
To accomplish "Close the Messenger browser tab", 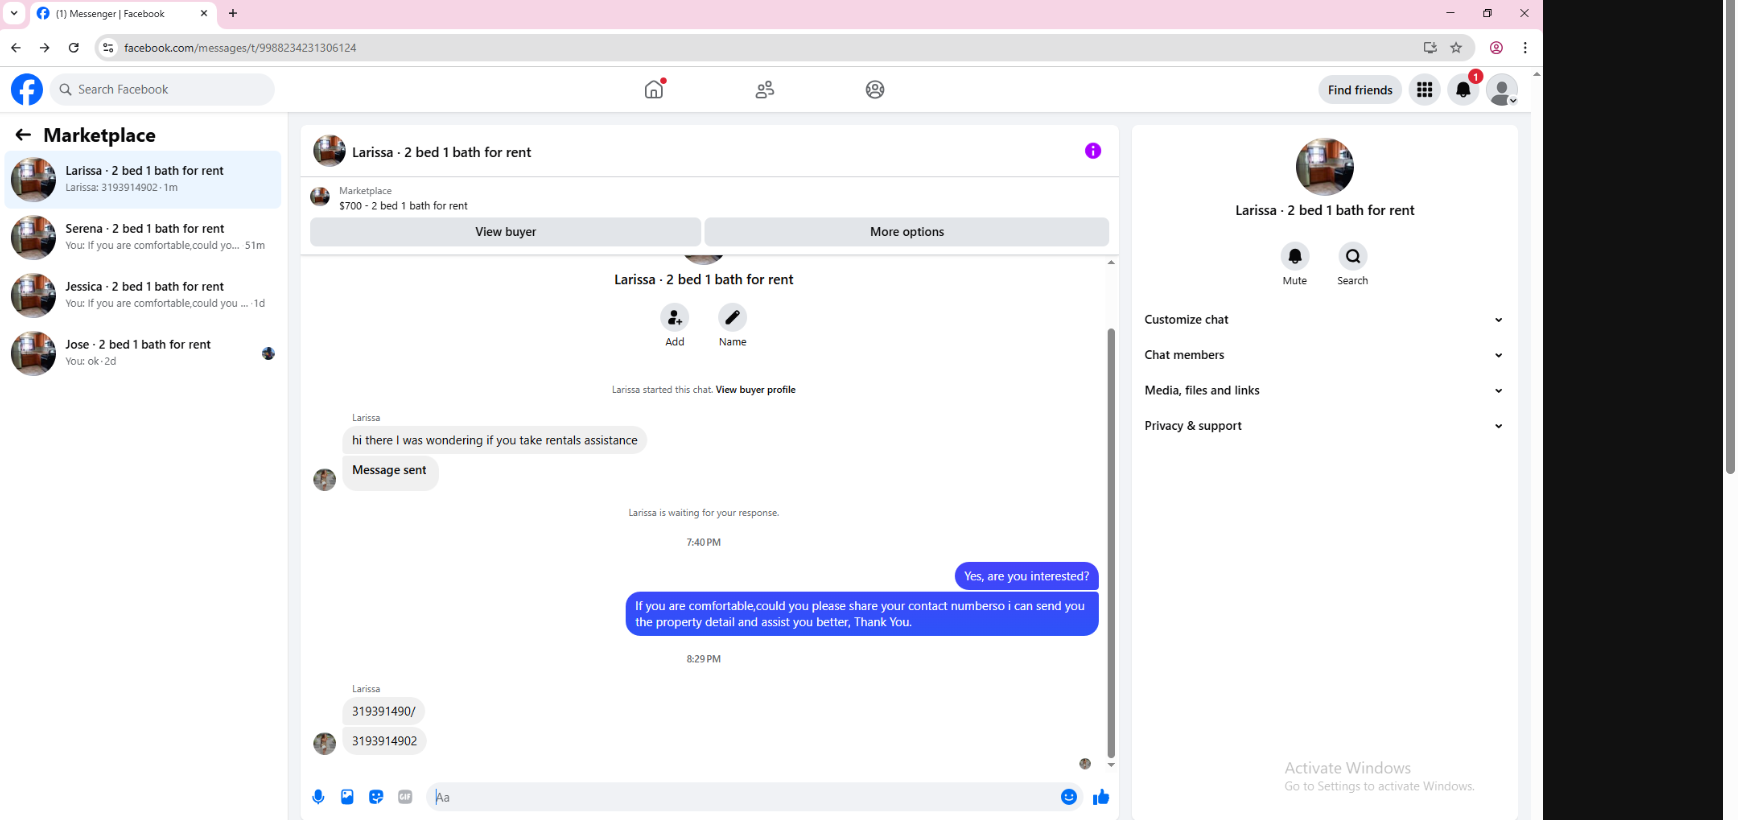I will click(204, 14).
